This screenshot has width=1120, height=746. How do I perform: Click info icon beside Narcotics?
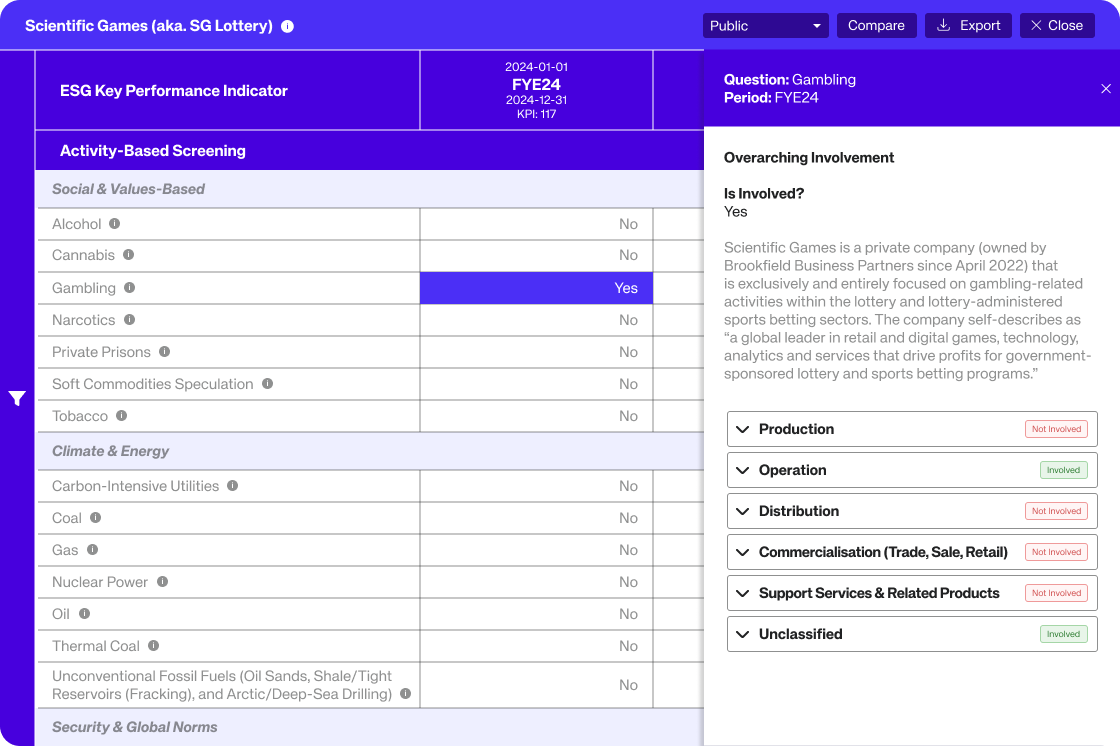tap(129, 319)
